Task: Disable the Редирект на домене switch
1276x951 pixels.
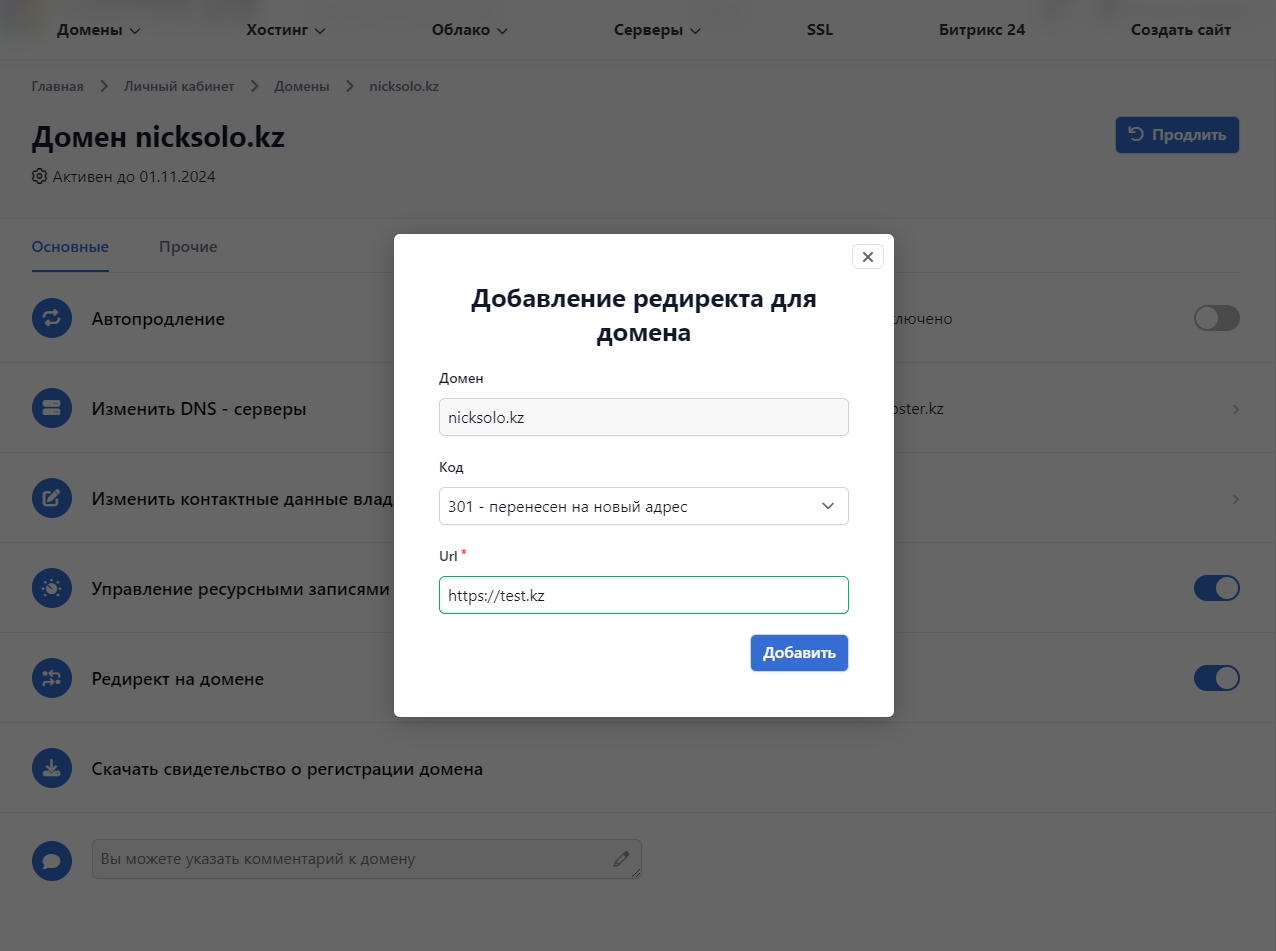Action: pyautogui.click(x=1217, y=678)
